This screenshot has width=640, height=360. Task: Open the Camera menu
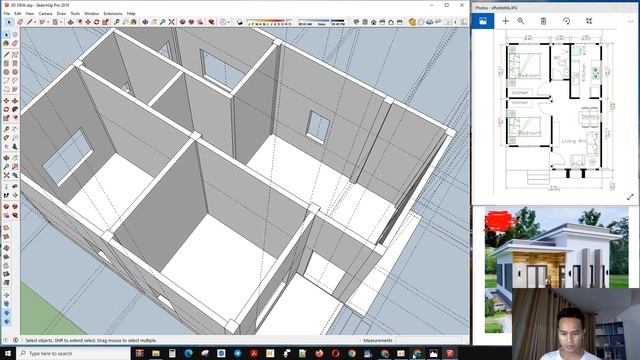tap(45, 13)
